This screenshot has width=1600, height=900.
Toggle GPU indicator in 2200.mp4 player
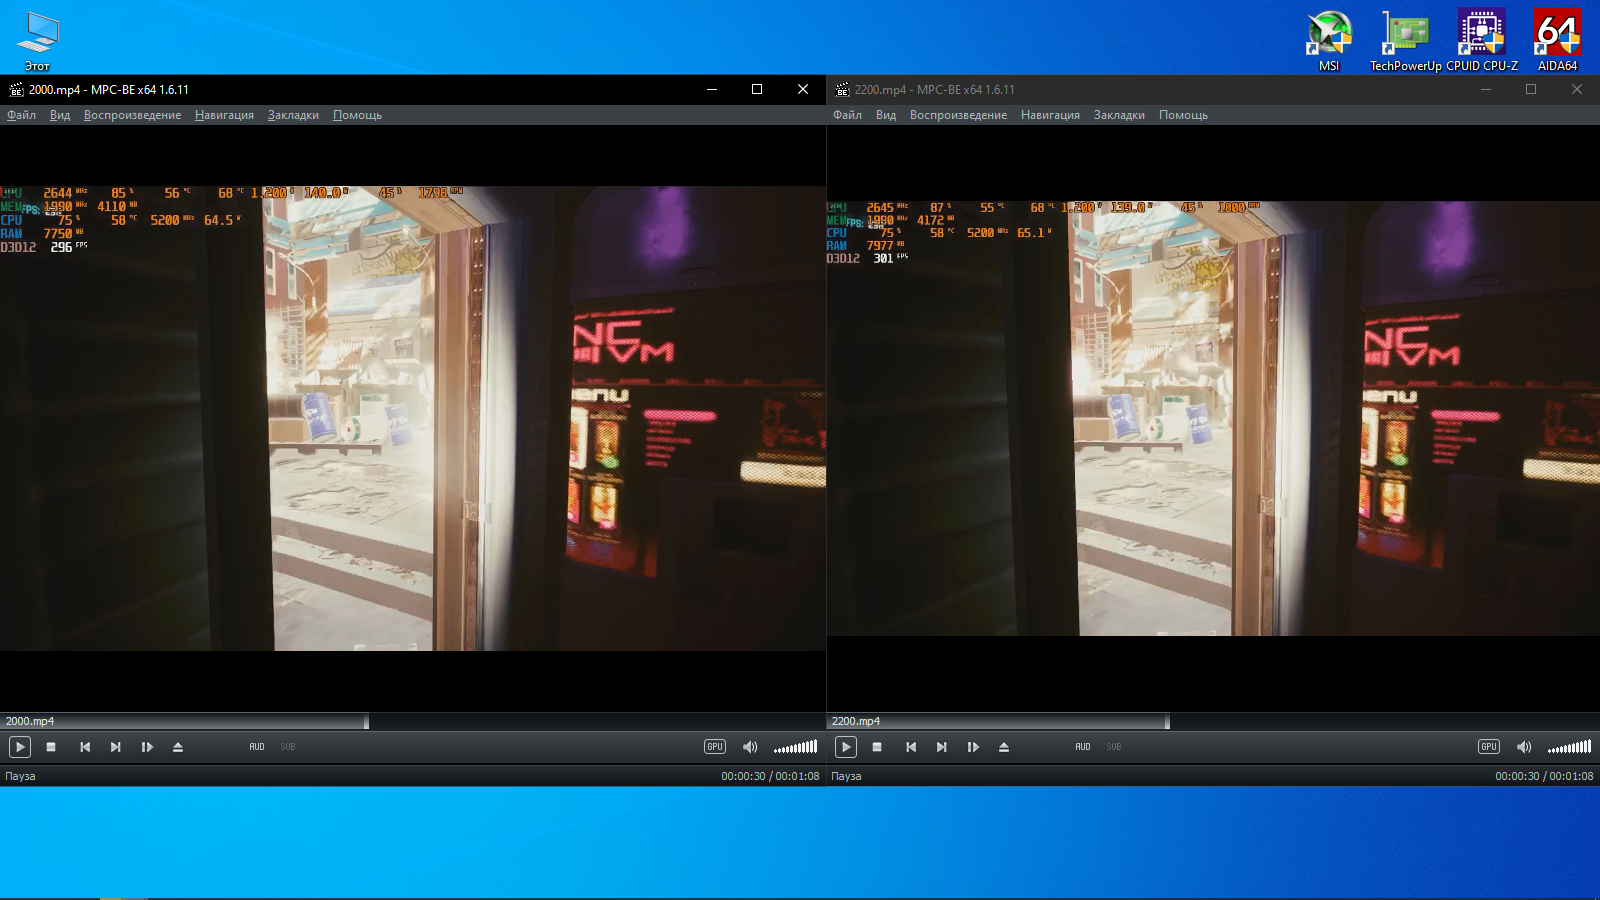point(1489,747)
